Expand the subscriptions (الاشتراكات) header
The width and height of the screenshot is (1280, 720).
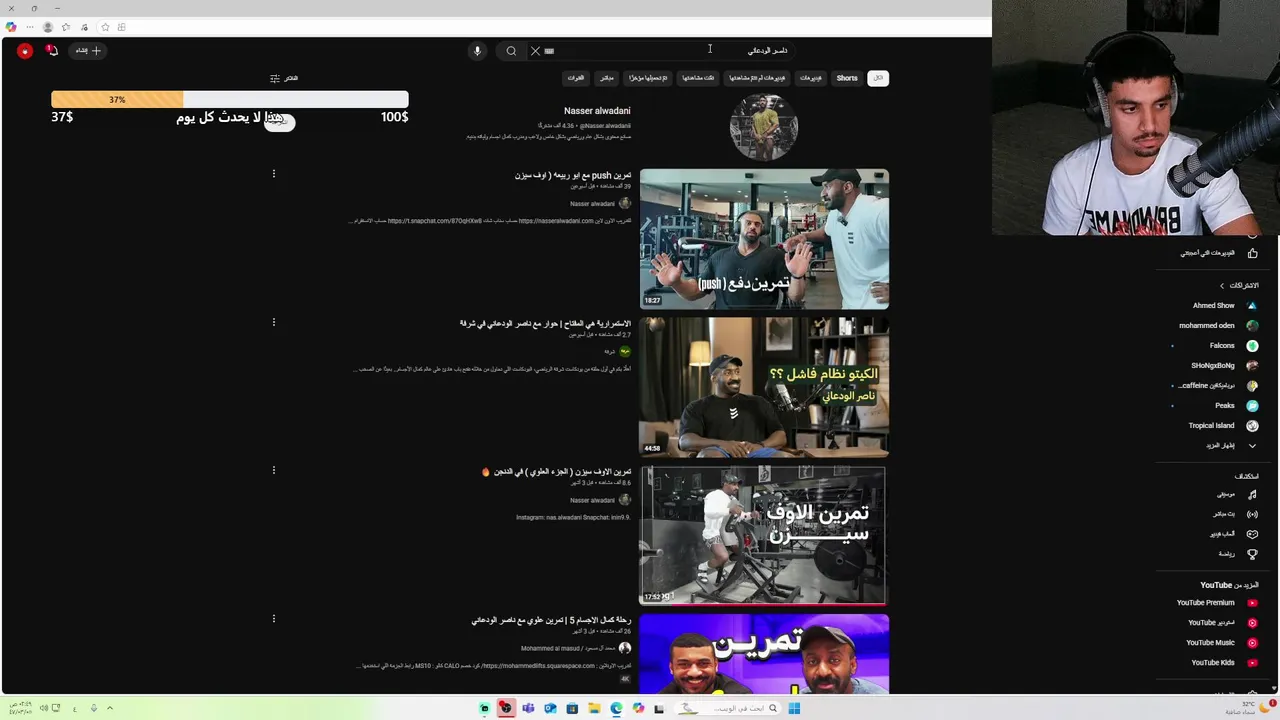(x=1238, y=286)
